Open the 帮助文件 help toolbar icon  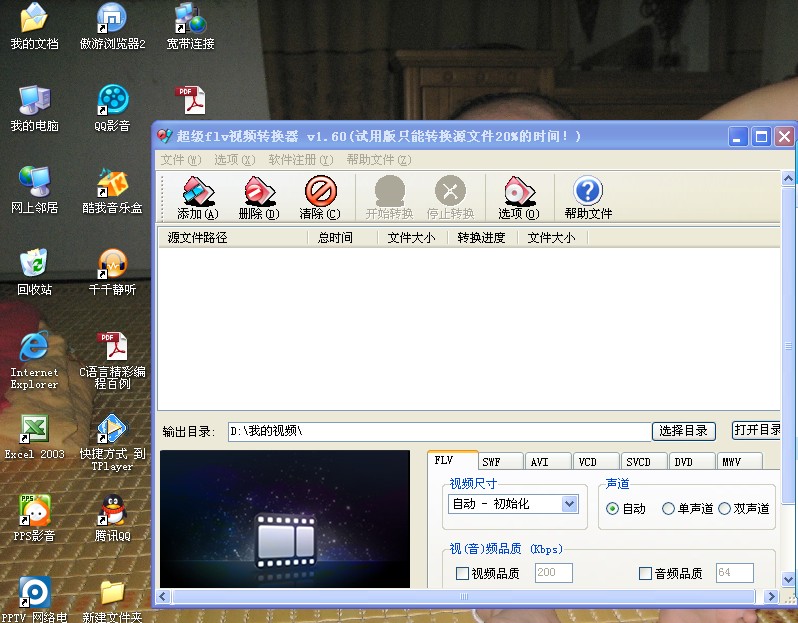coord(588,197)
